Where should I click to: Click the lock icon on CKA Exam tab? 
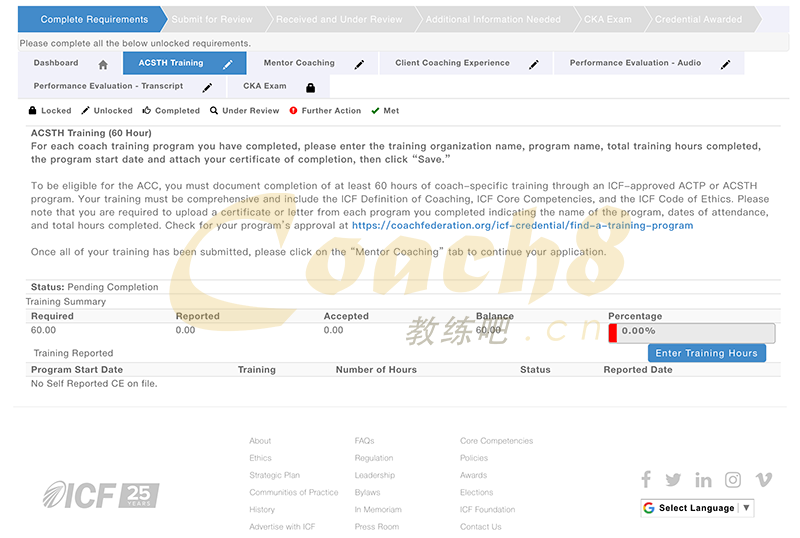tap(310, 87)
